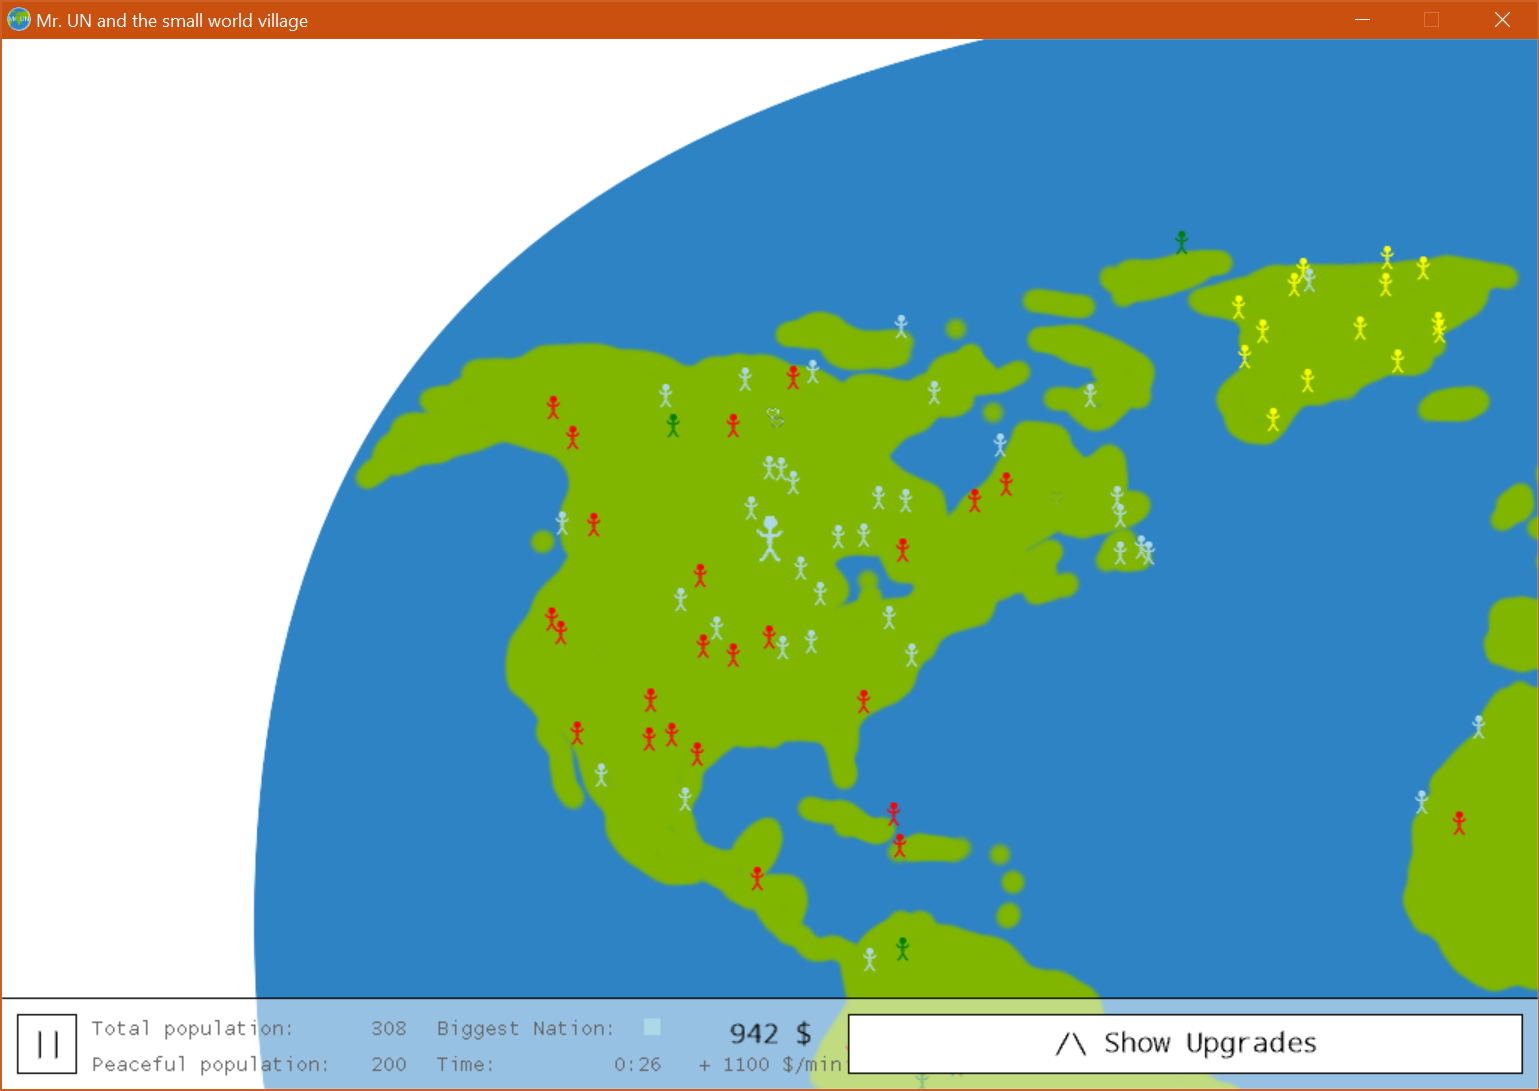
Task: Close the Mr. UN game window
Action: 1502,19
